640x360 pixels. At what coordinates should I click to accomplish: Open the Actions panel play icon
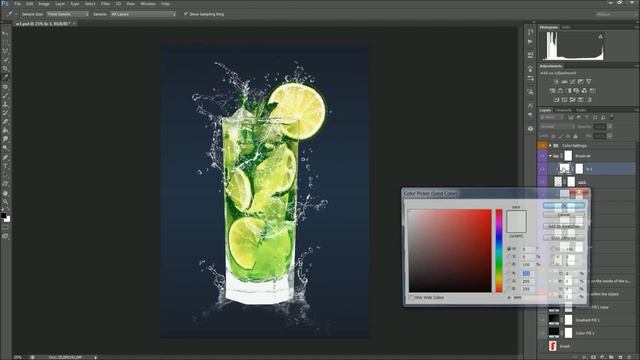coord(530,41)
